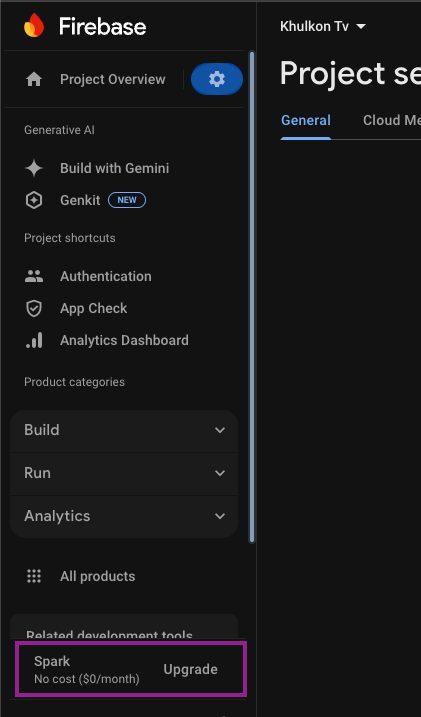This screenshot has width=421, height=717.
Task: Open Analytics Dashboard bar chart icon
Action: (x=34, y=340)
